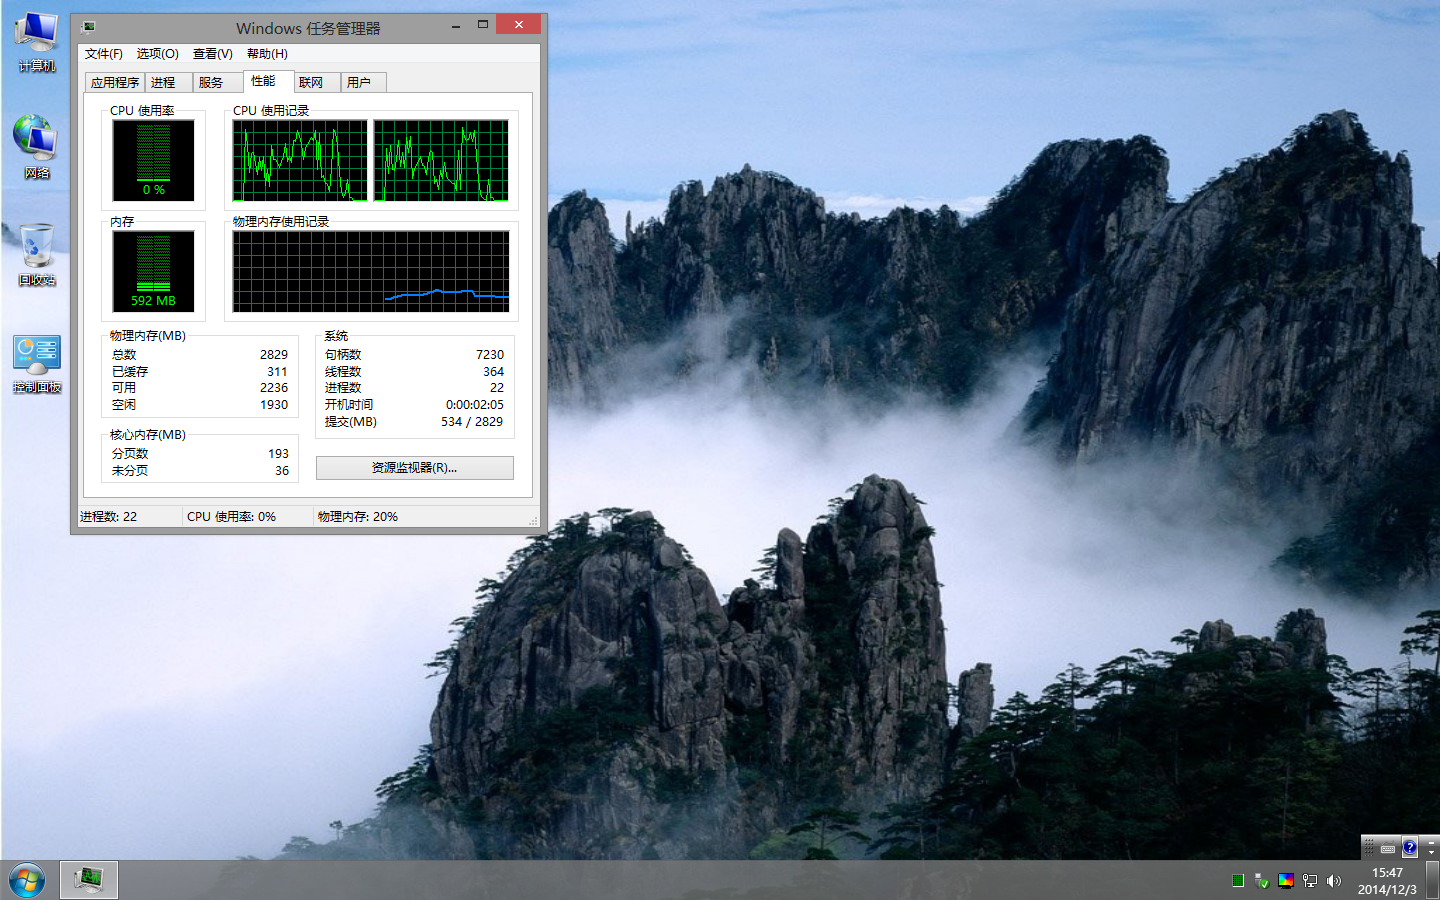Image resolution: width=1440 pixels, height=900 pixels.
Task: Select the 性能 tab
Action: click(268, 81)
